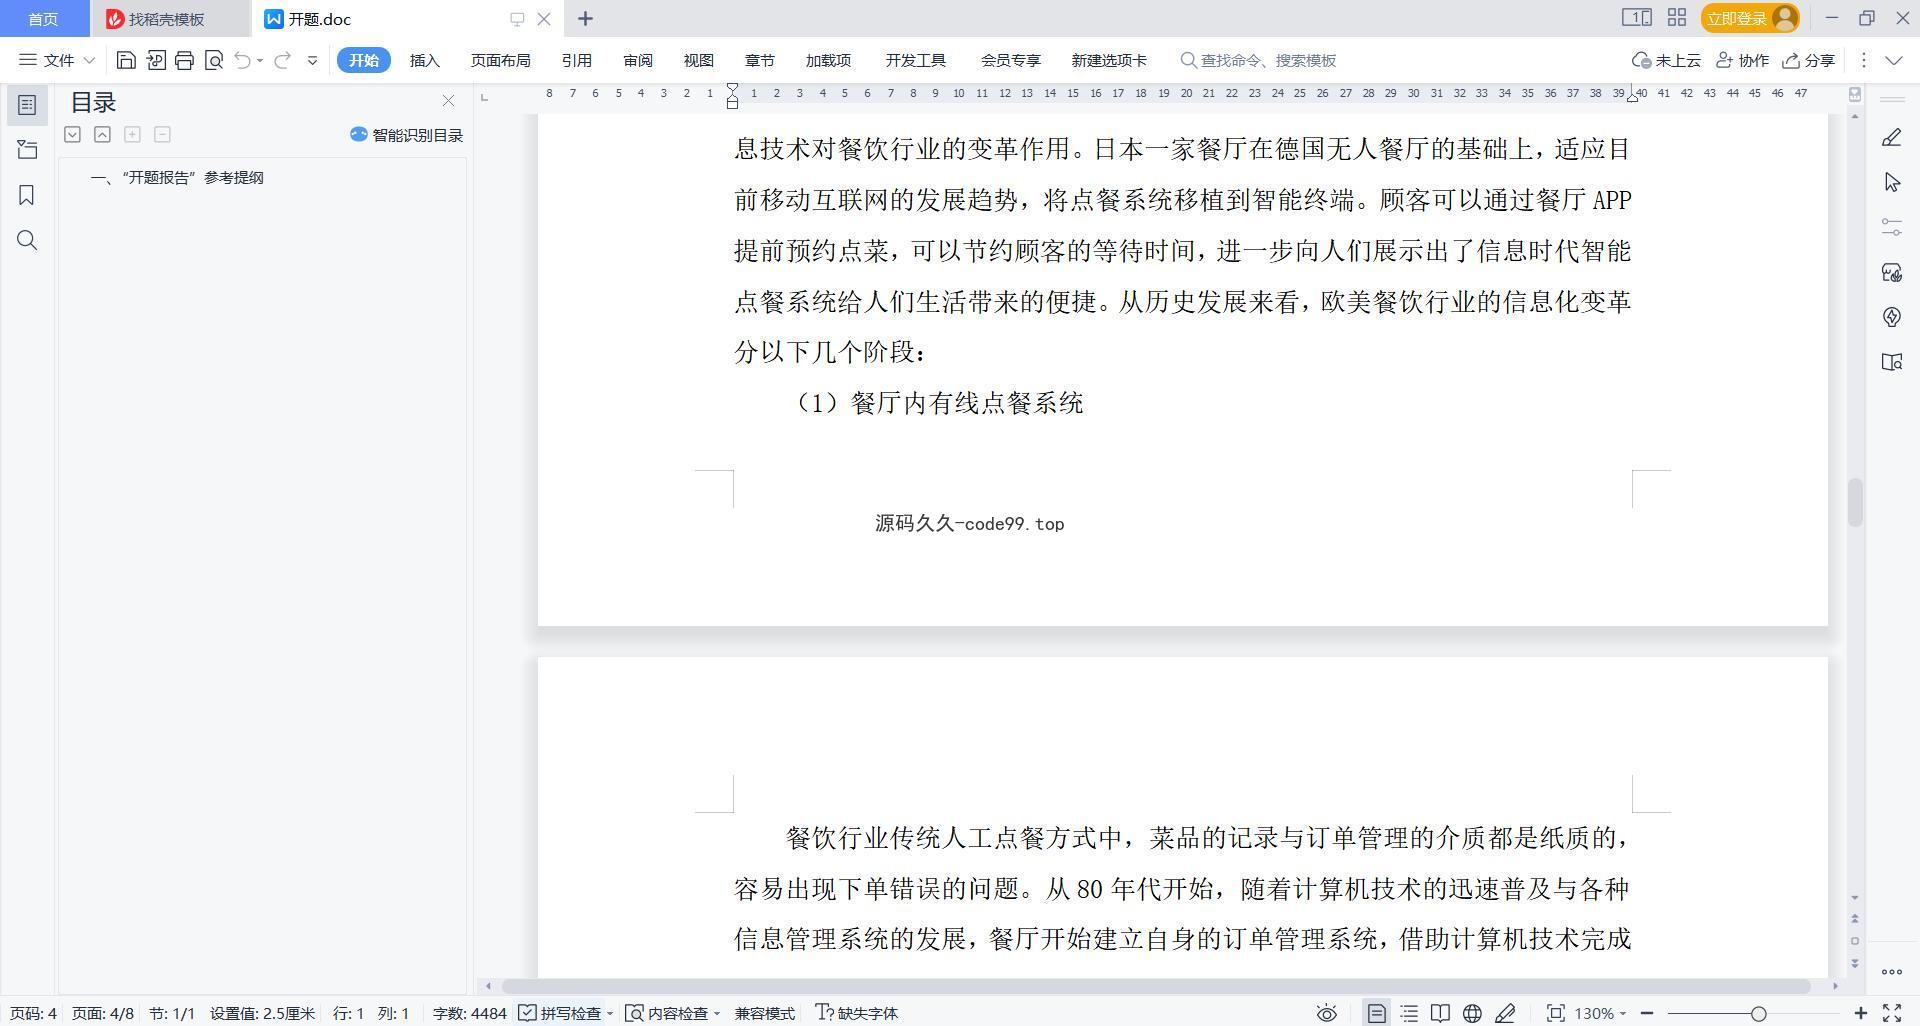Click the Print icon
Viewport: 1920px width, 1026px height.
point(184,60)
